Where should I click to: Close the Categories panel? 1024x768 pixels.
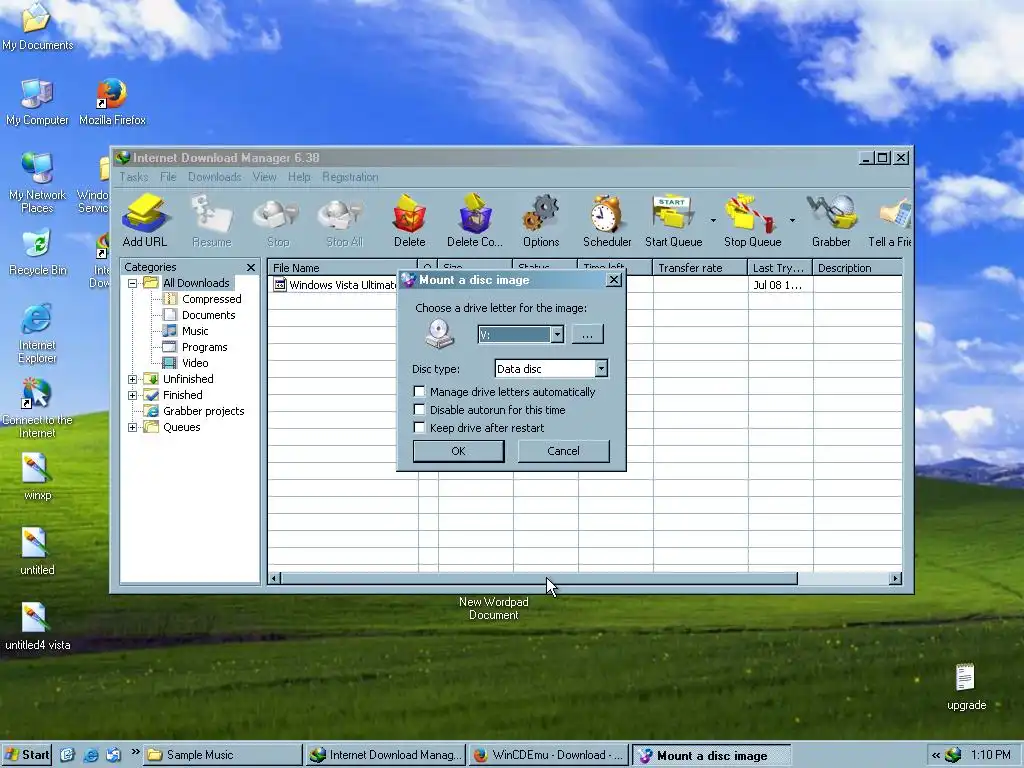pos(251,268)
